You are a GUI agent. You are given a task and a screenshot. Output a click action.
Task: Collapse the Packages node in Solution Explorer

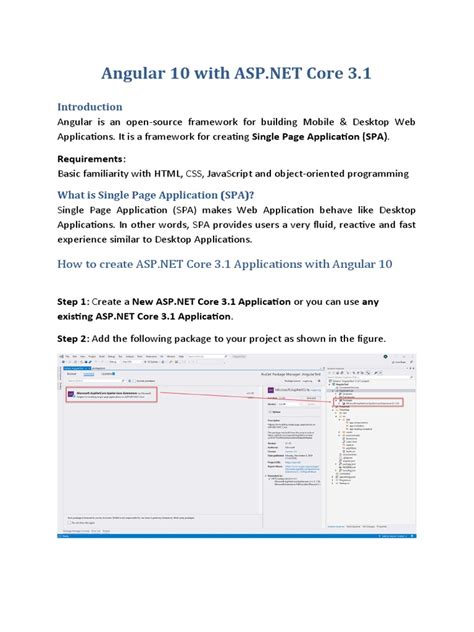(x=336, y=400)
